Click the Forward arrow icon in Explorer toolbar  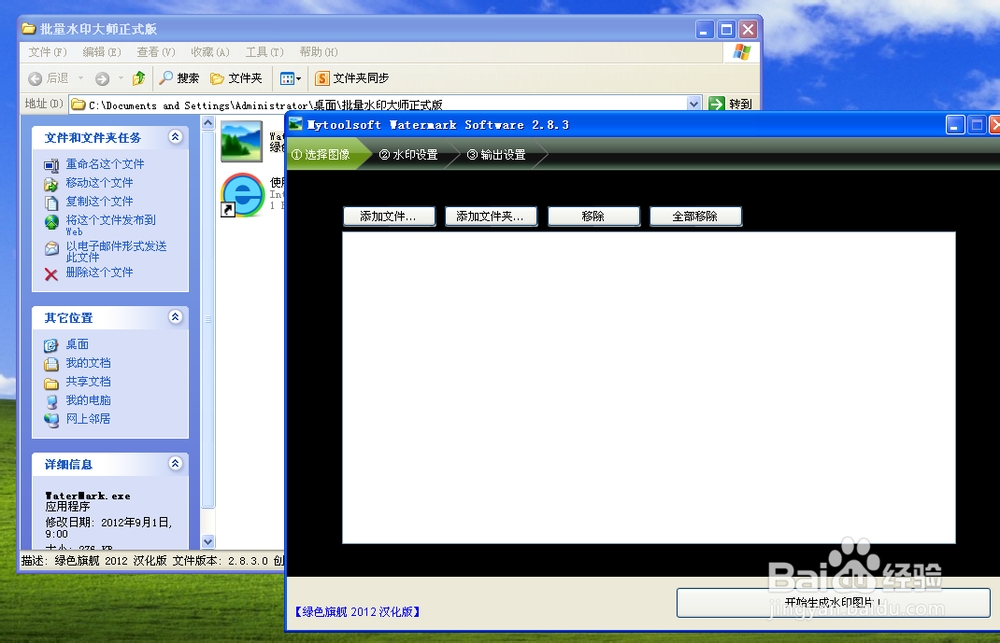(x=102, y=78)
